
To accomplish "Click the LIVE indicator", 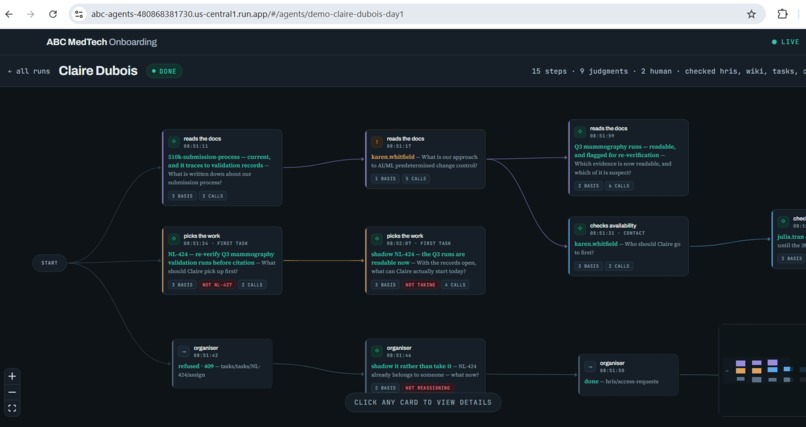I will pyautogui.click(x=785, y=42).
